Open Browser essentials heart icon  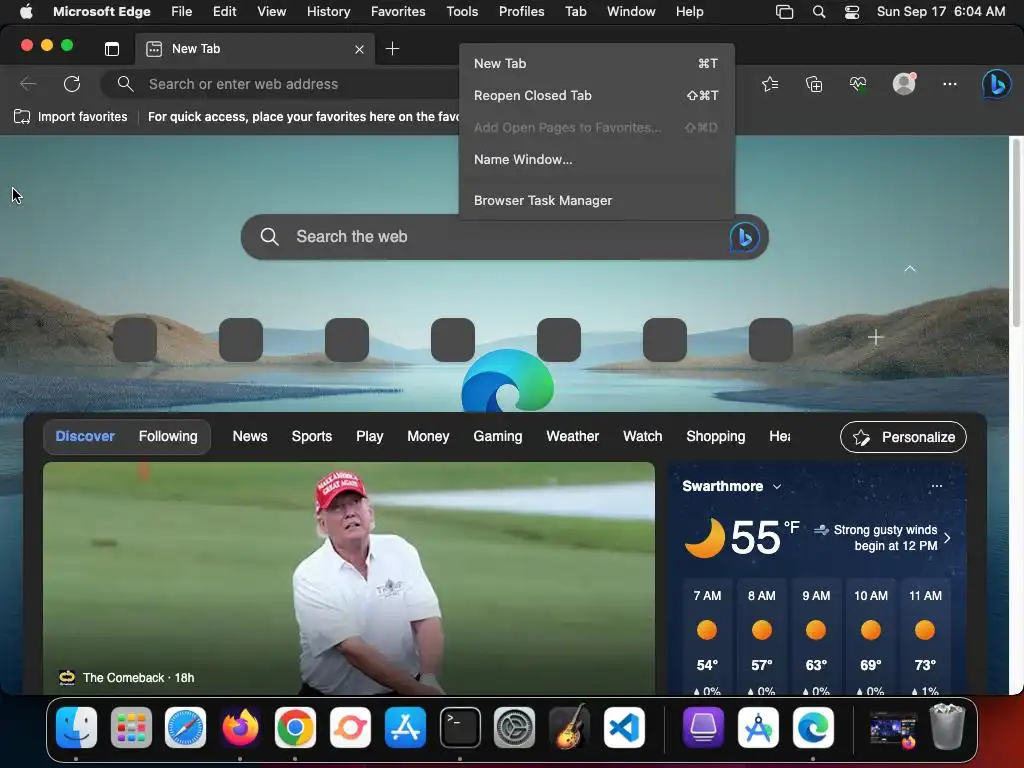(x=858, y=84)
